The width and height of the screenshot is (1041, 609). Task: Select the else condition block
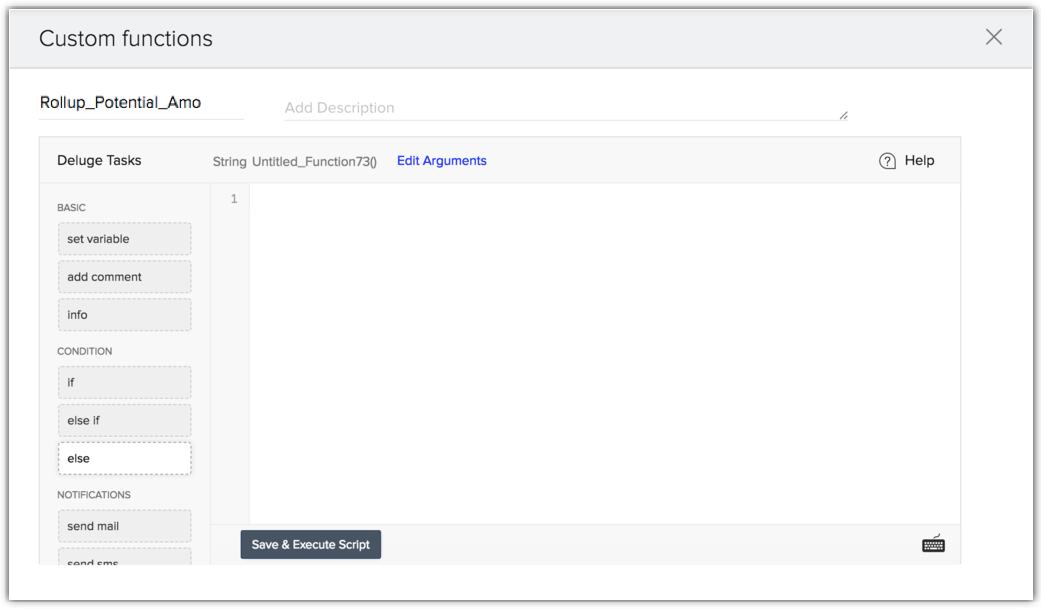tap(125, 458)
